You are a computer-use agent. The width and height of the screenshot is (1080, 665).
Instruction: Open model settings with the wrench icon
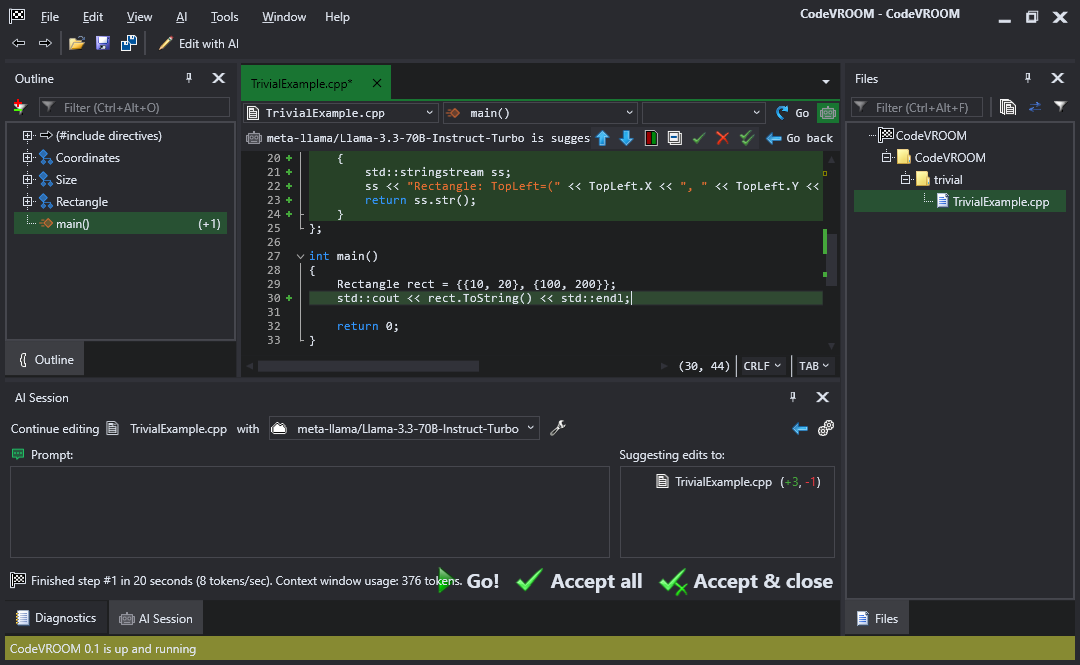(x=558, y=428)
